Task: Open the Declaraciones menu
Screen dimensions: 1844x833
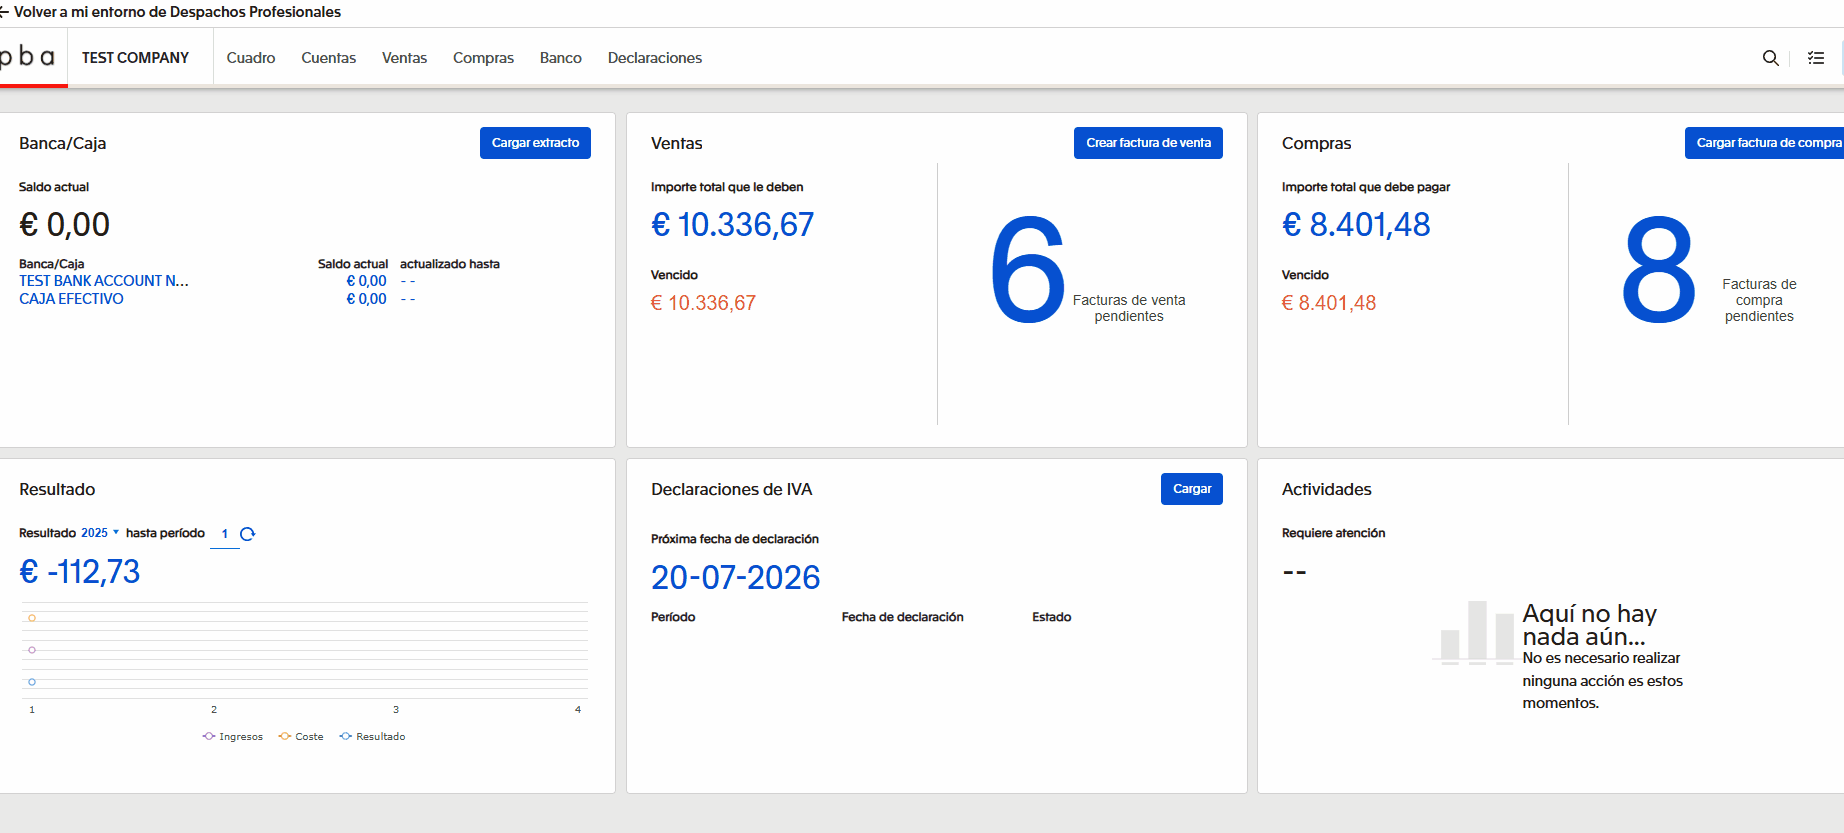Action: point(654,58)
